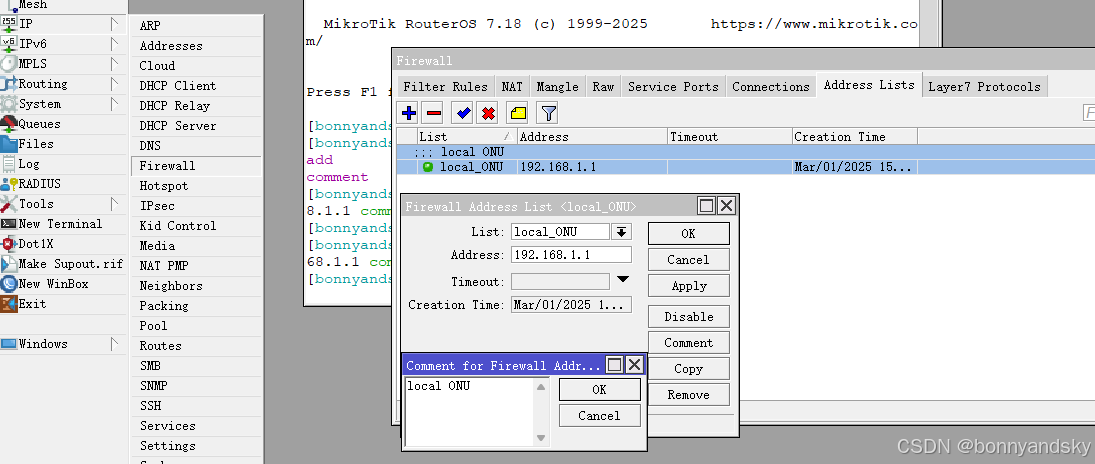Click Cancel in Firewall Address List dialog

click(689, 259)
